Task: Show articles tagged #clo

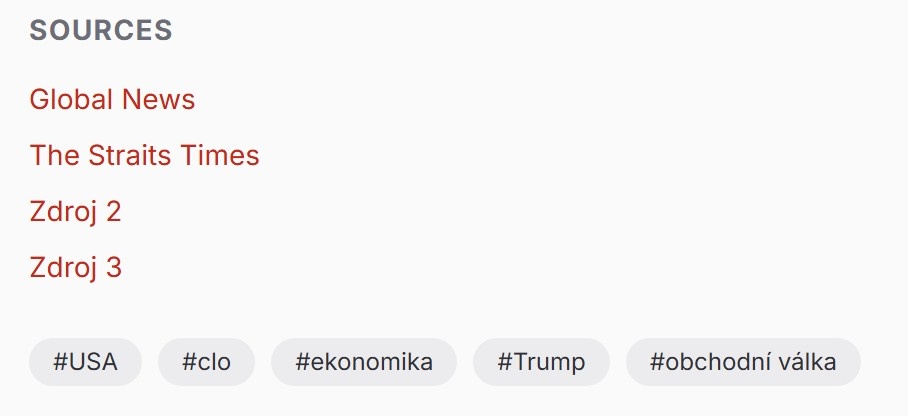Action: tap(206, 362)
